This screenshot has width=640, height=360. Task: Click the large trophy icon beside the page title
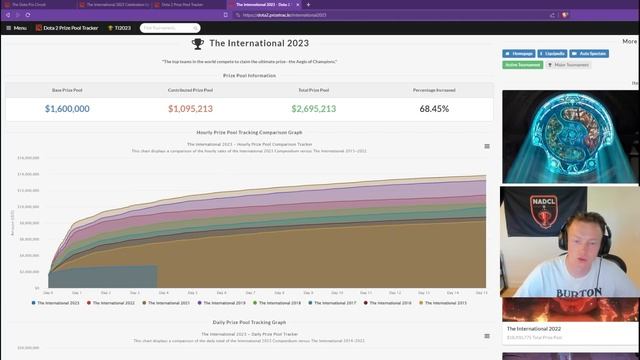click(198, 43)
